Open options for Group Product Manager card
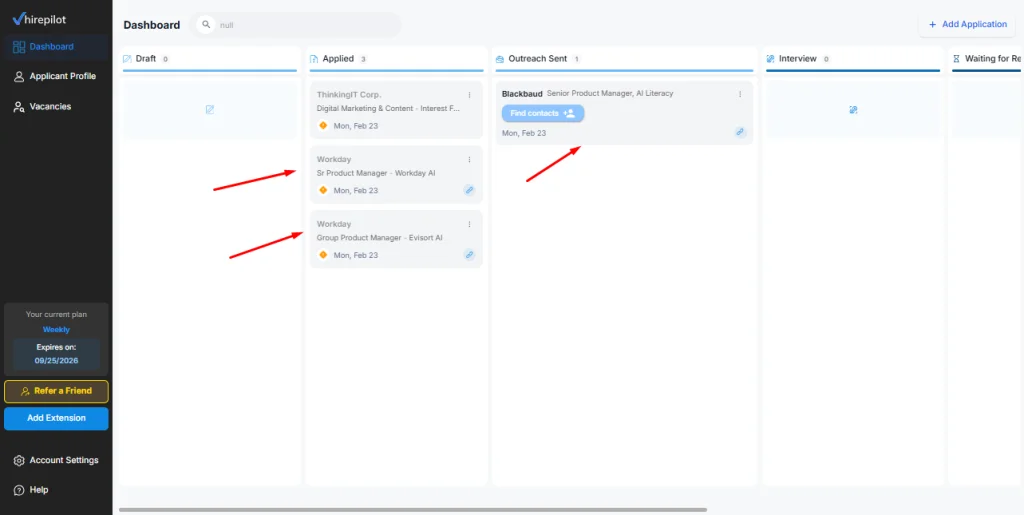Screen dimensions: 1024x515 pos(469,225)
